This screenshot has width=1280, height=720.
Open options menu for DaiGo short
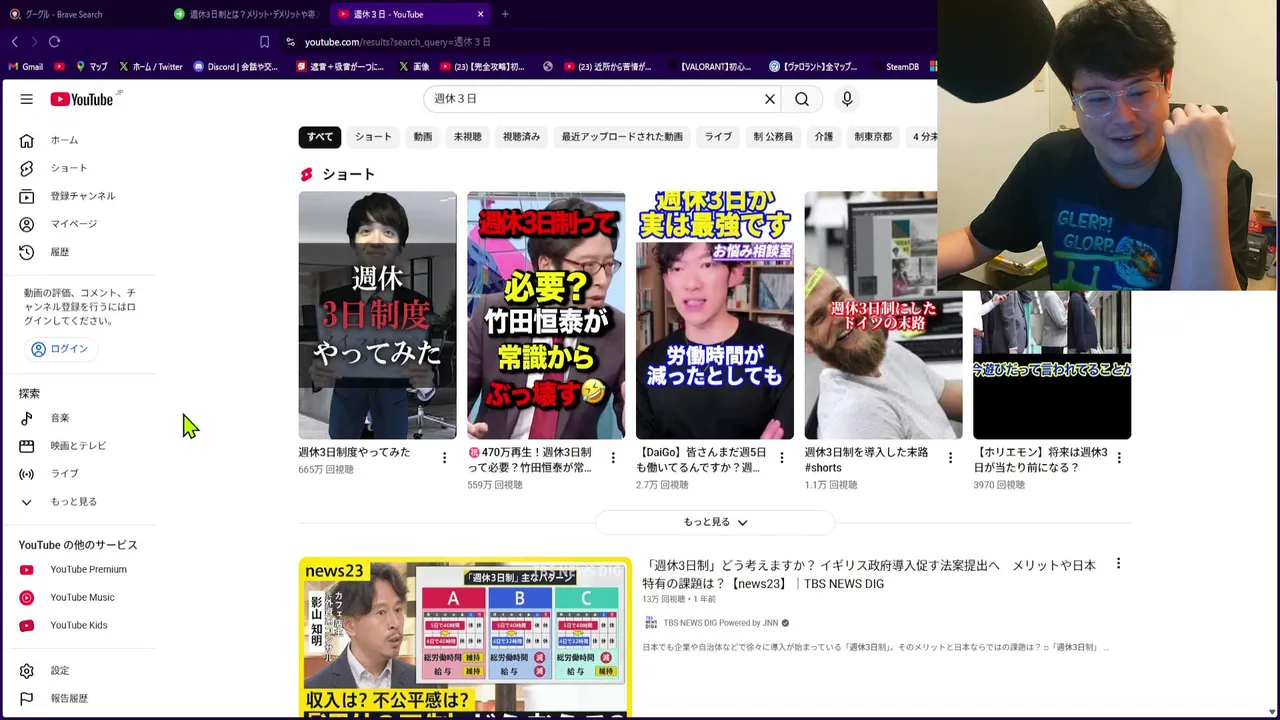pos(782,458)
